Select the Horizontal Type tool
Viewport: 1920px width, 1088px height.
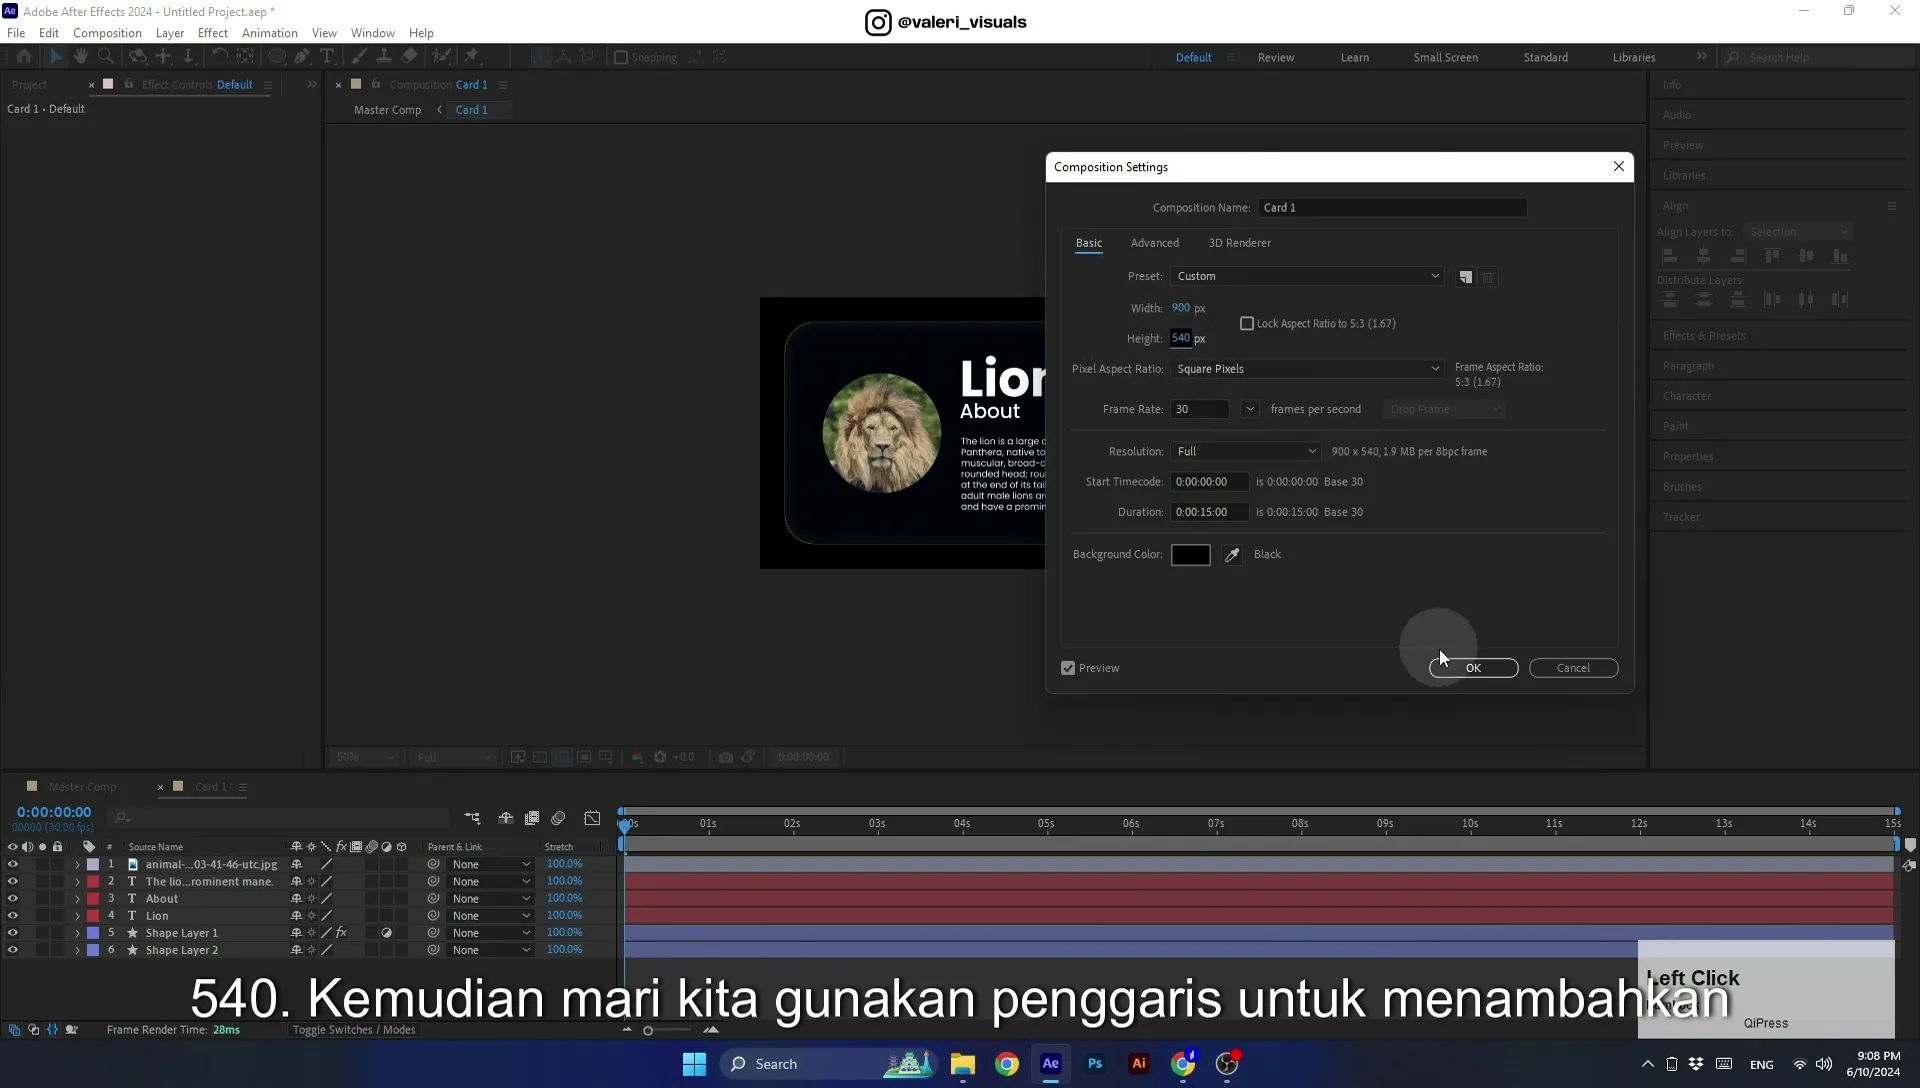point(327,57)
